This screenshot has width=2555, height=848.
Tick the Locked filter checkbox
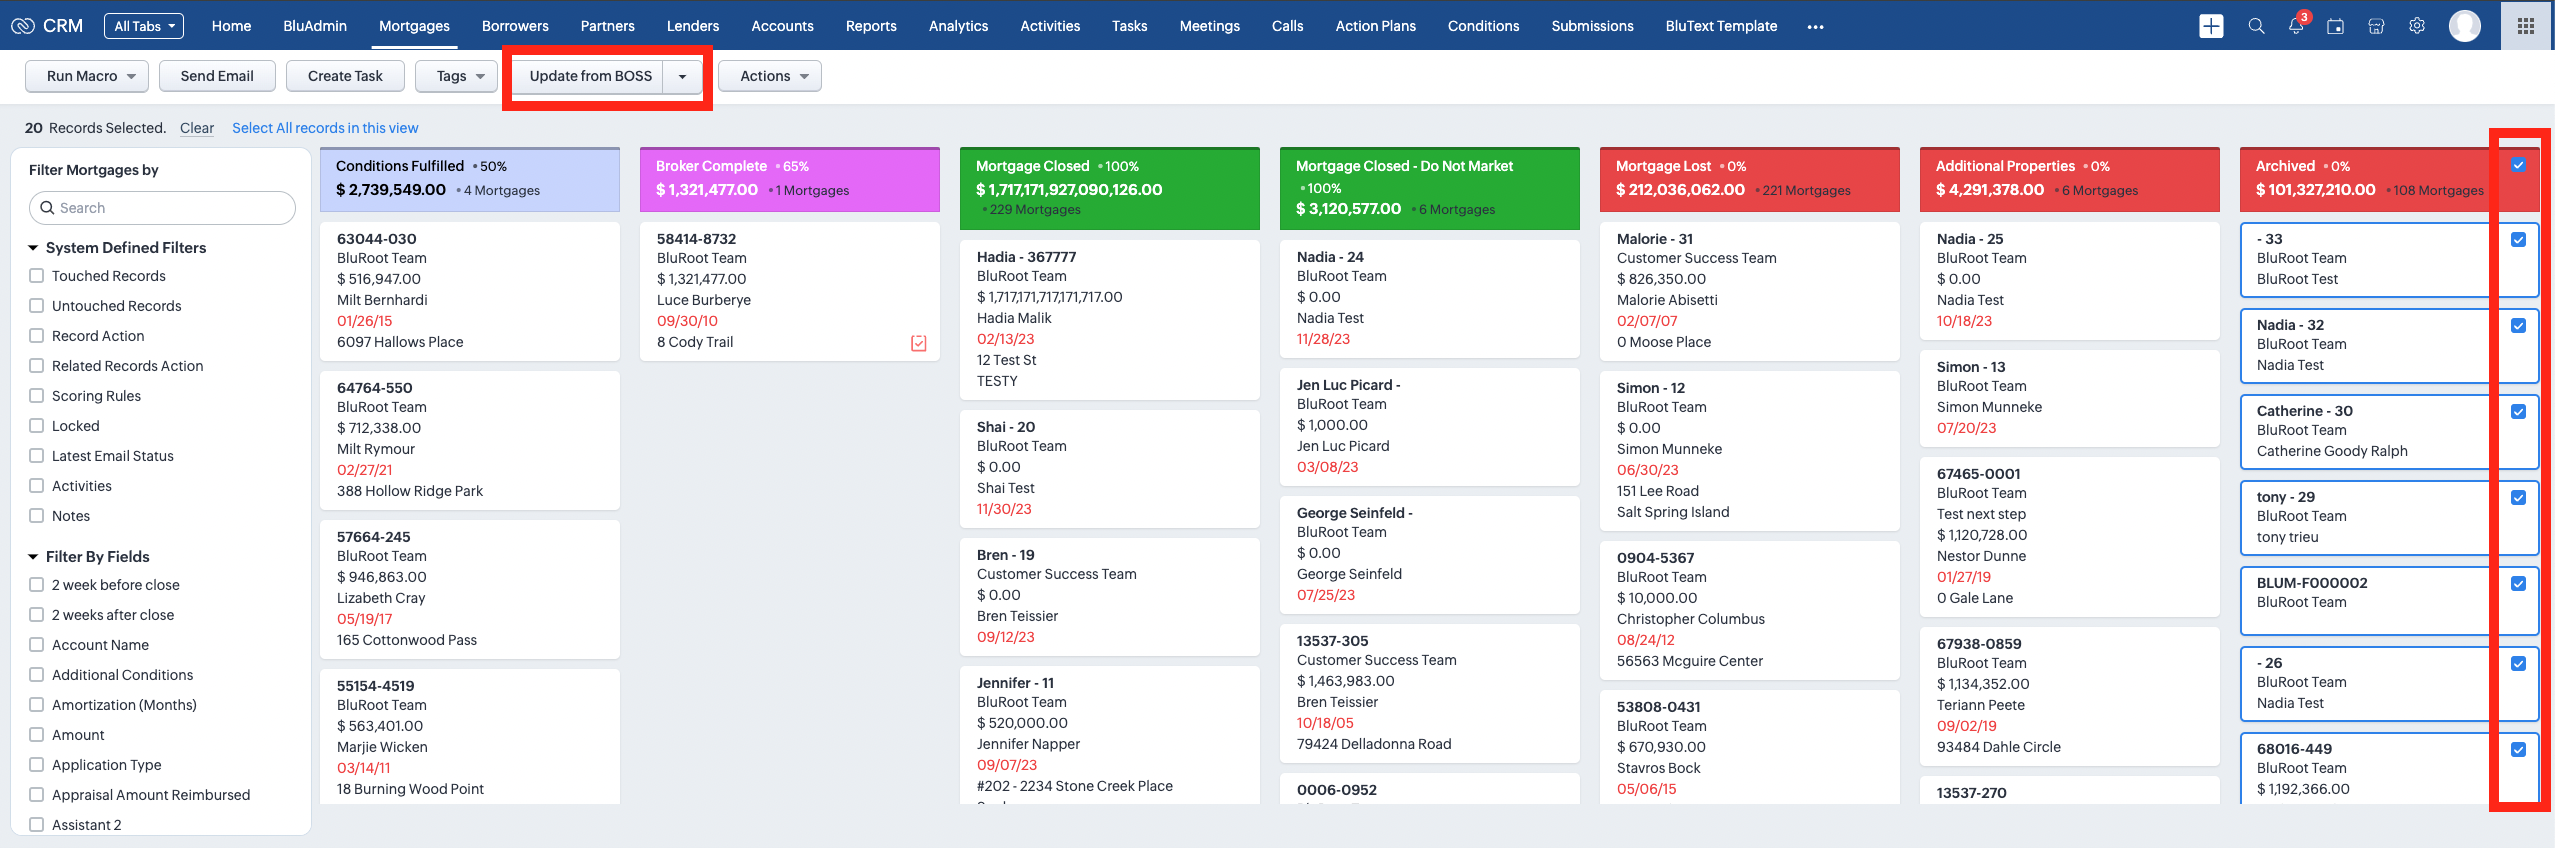coord(37,426)
